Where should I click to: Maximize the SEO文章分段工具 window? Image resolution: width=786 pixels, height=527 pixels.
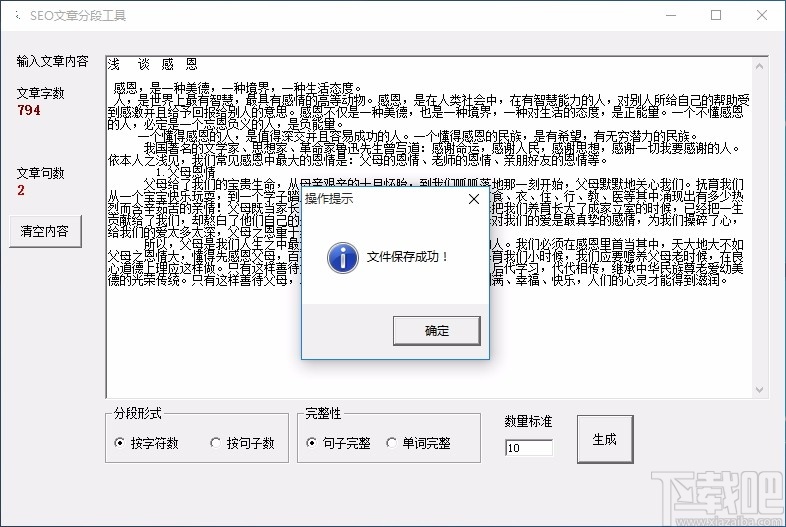716,16
